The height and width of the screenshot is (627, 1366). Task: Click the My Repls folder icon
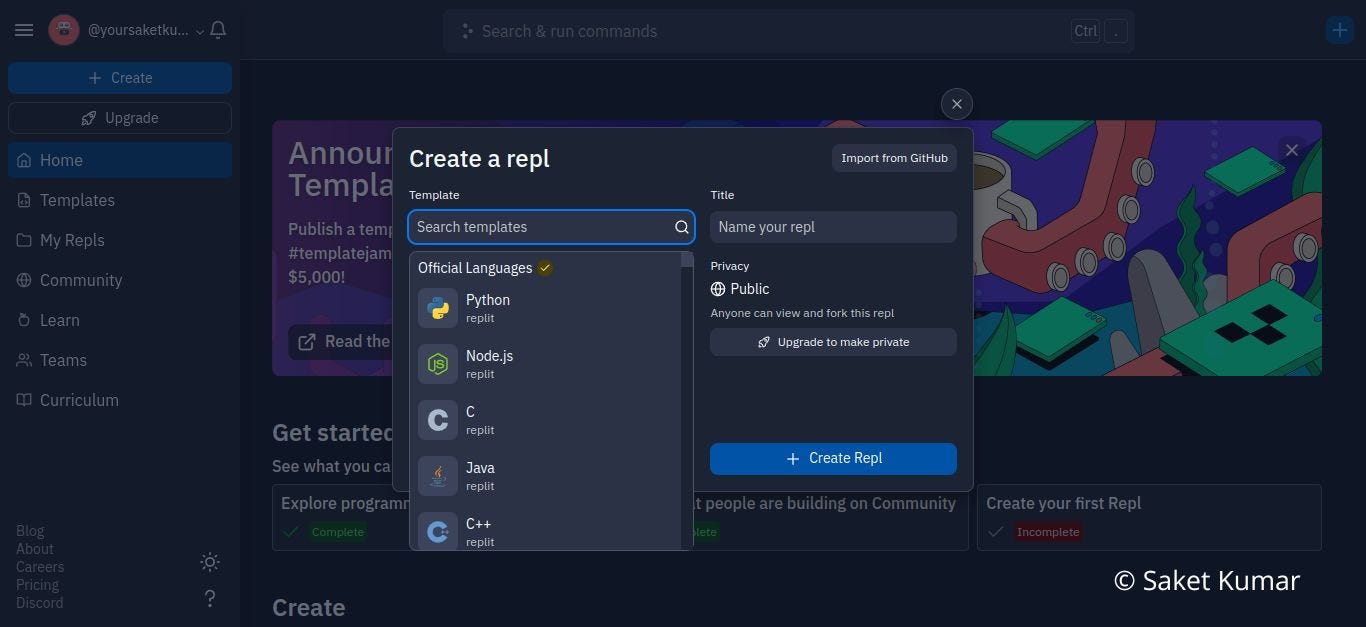pos(24,240)
